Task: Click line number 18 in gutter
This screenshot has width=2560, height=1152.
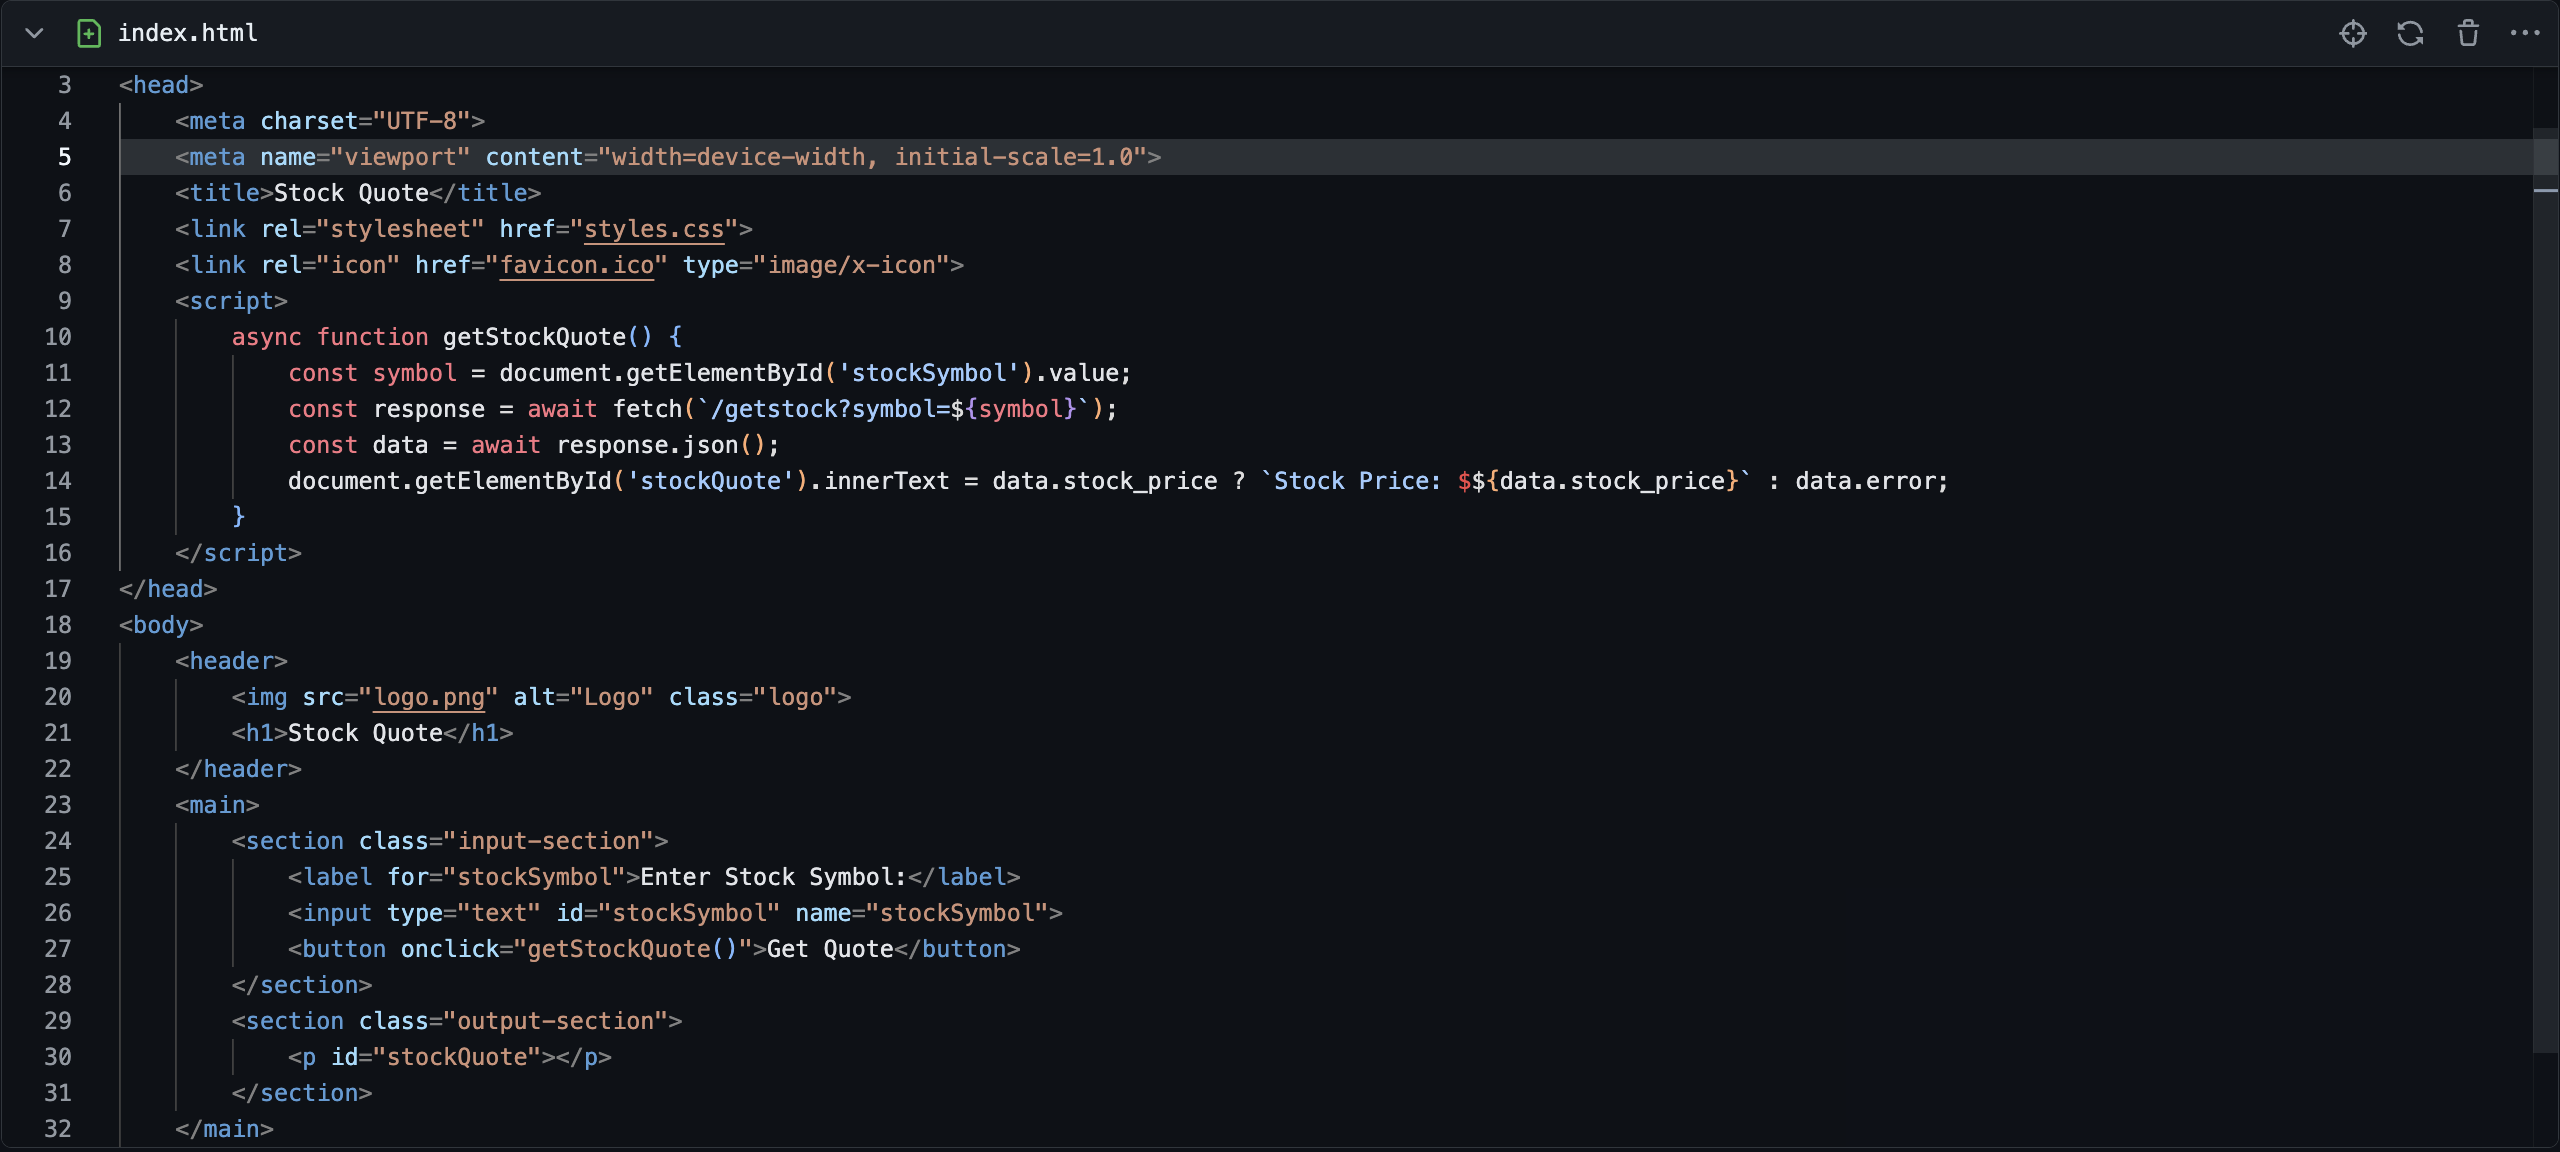Action: point(58,625)
